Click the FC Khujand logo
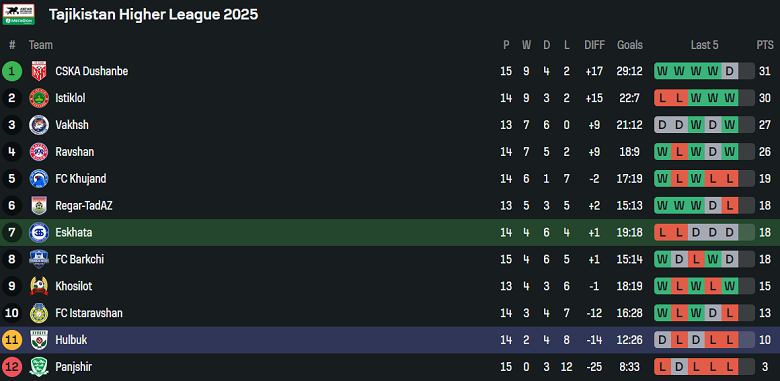780x381 pixels. (x=39, y=179)
